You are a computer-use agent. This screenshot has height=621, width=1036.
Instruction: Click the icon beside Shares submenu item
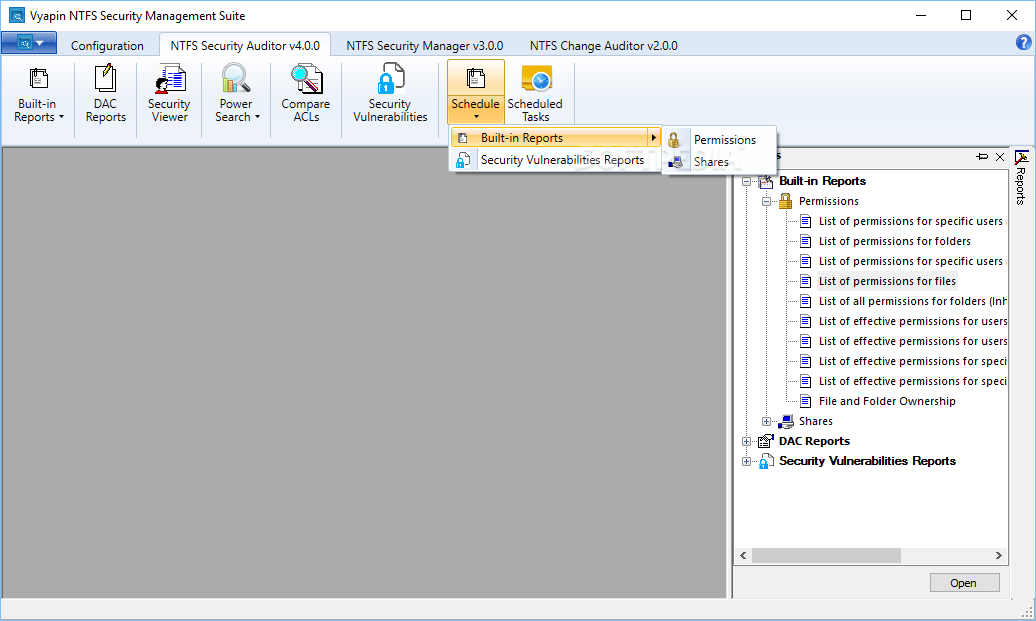675,162
